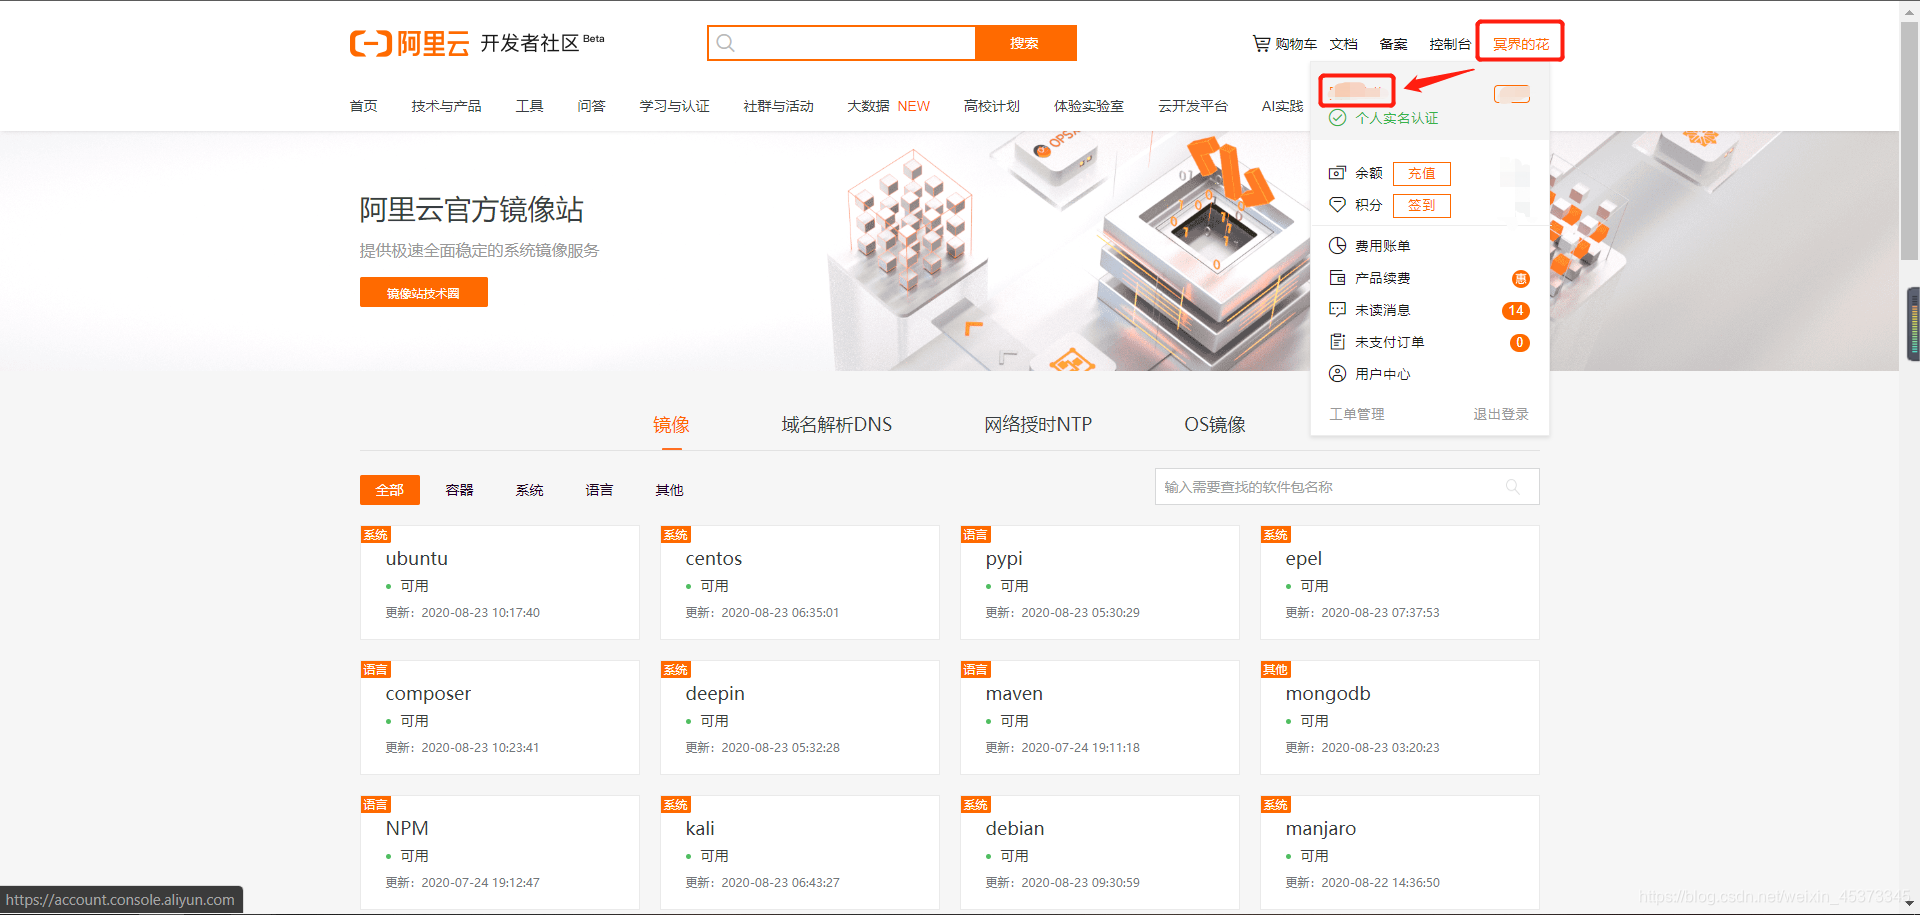Open the maven mirror card
Viewport: 1920px width, 915px height.
click(x=1100, y=717)
